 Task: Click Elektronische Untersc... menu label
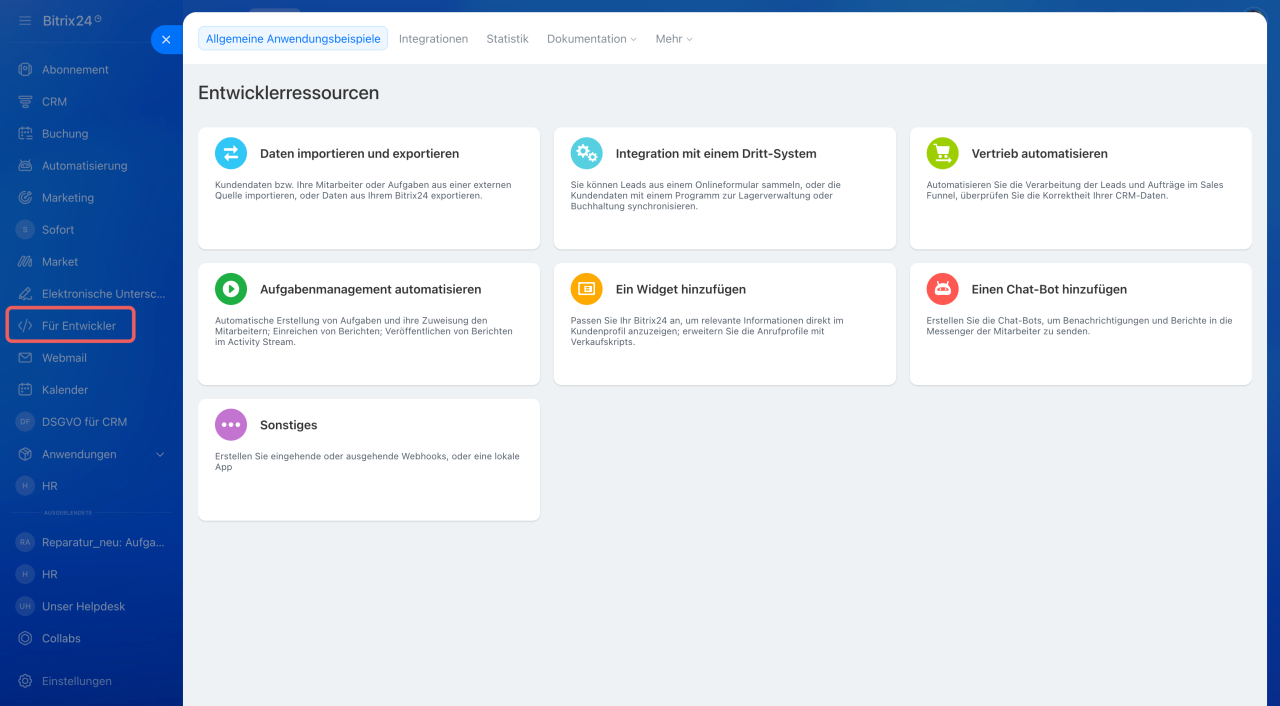[104, 294]
